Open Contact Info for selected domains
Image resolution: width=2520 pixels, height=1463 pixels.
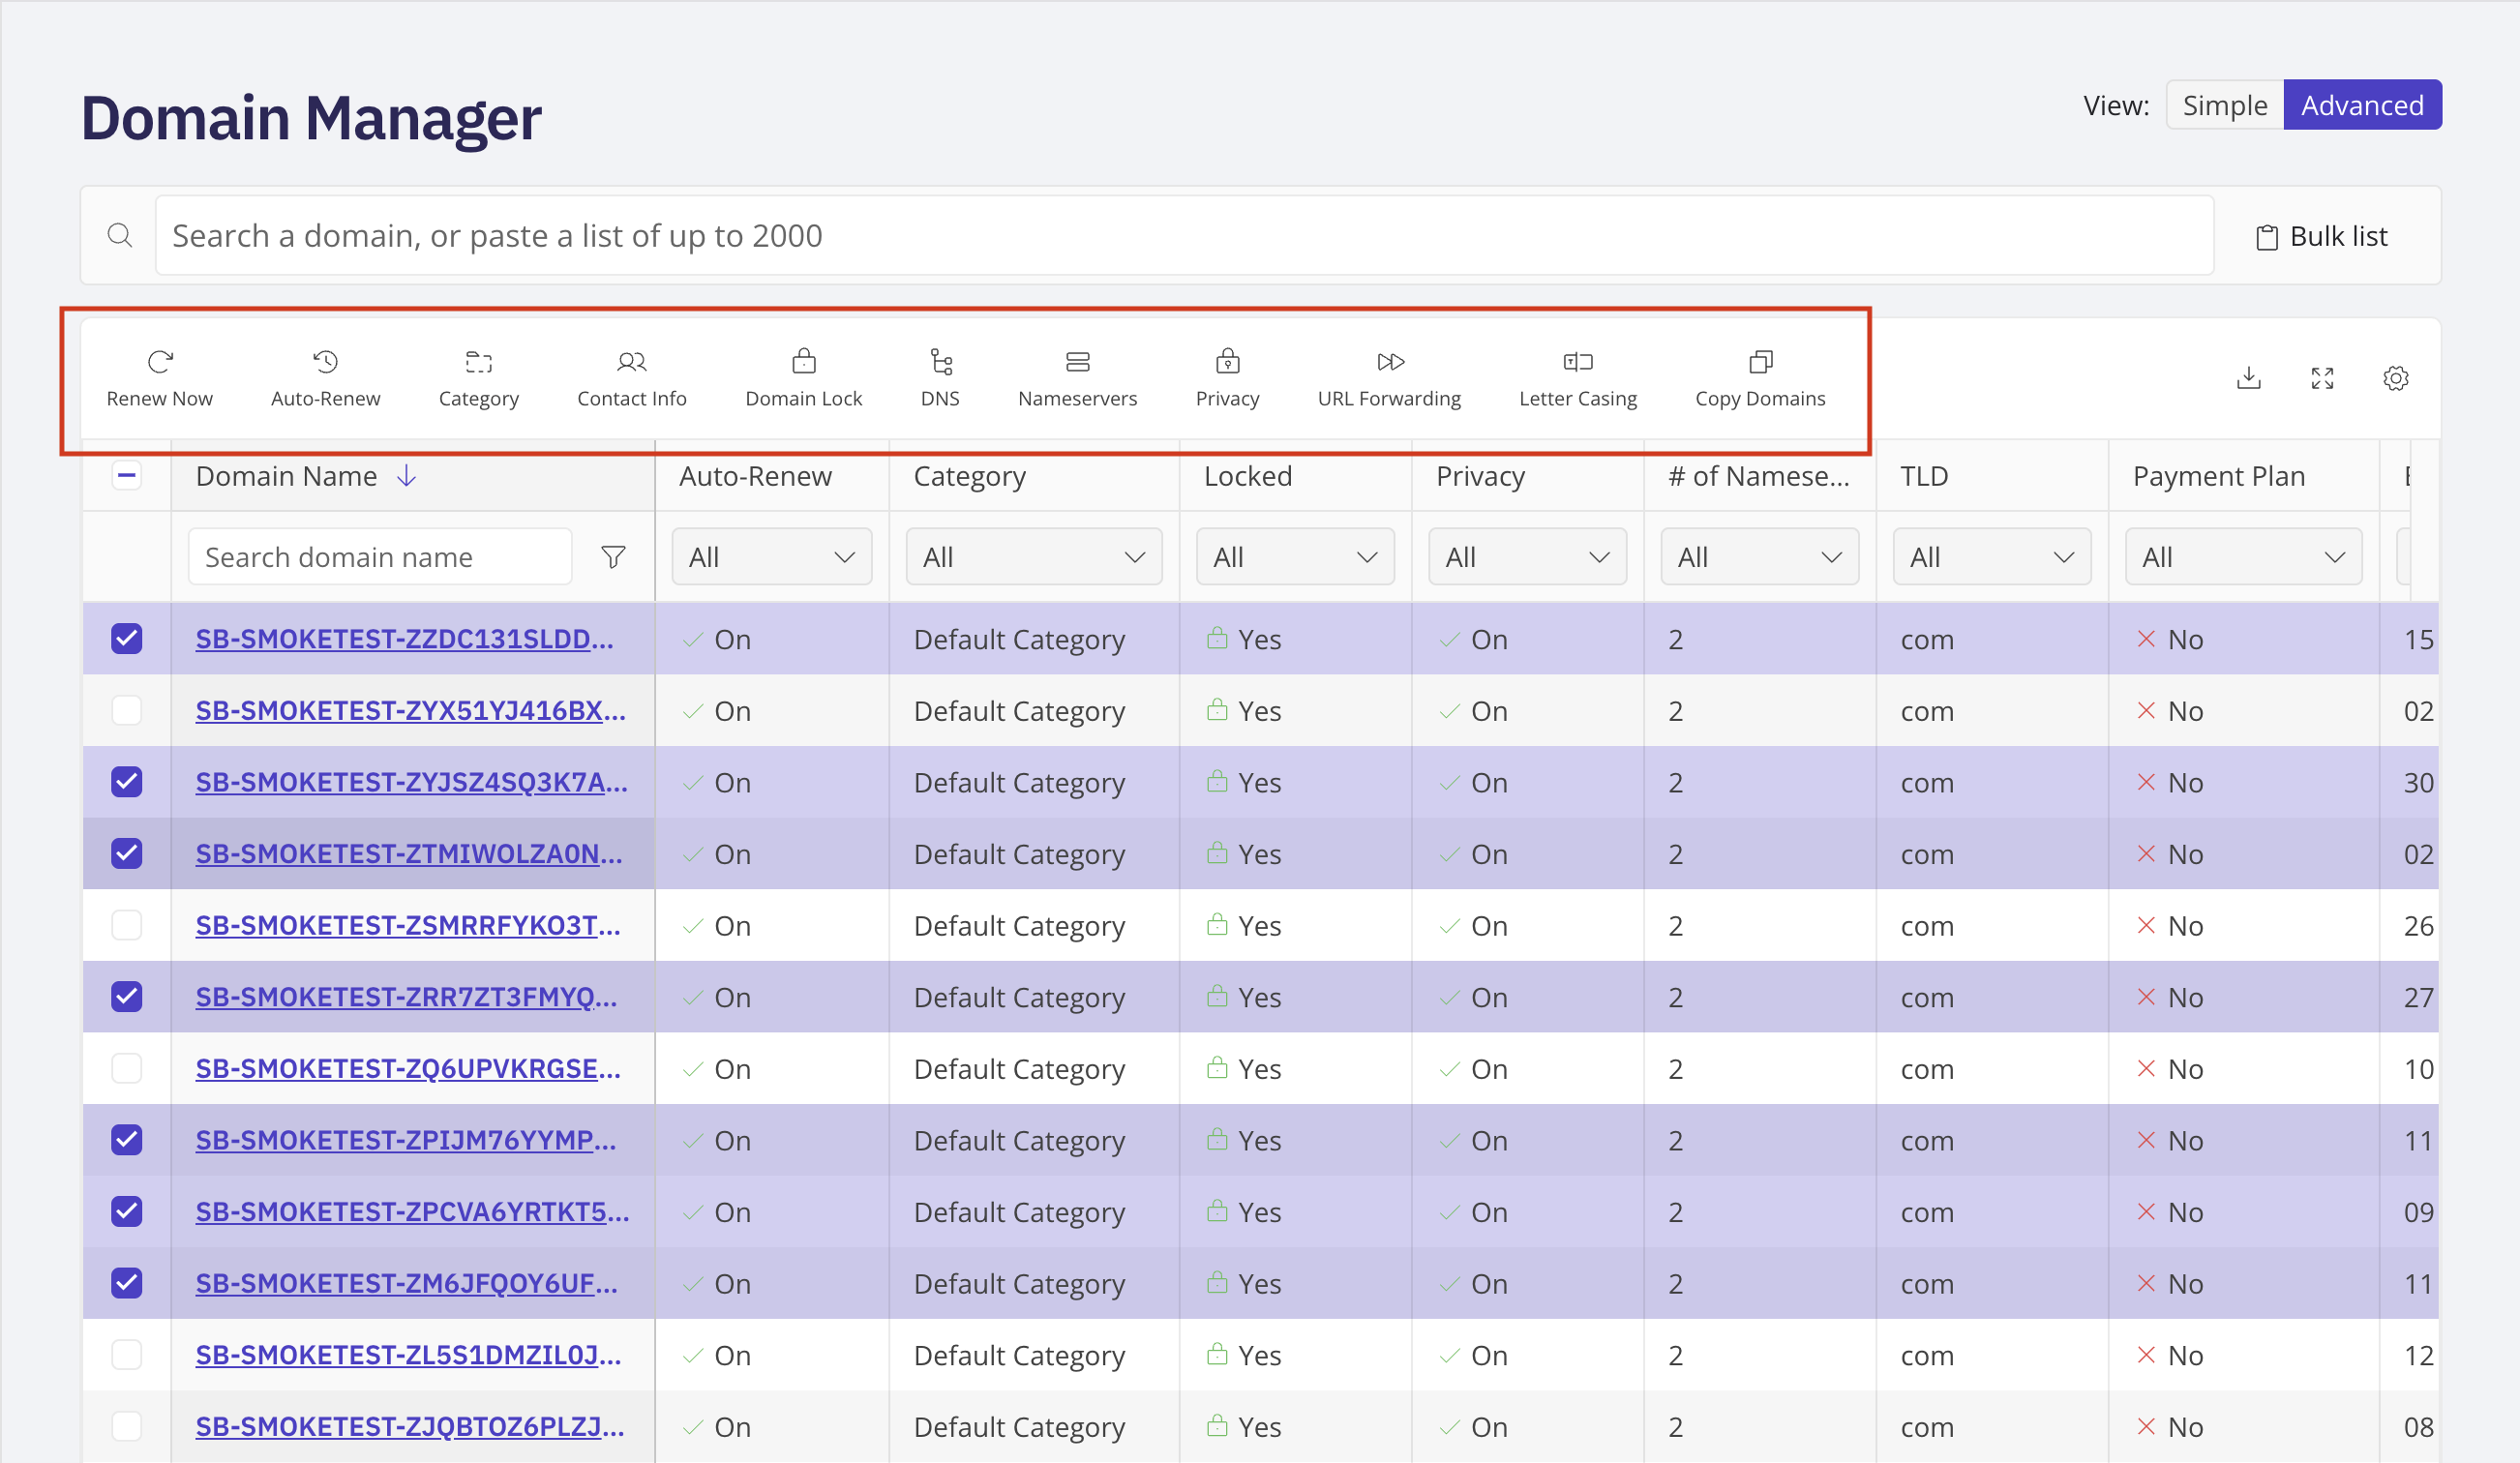632,379
